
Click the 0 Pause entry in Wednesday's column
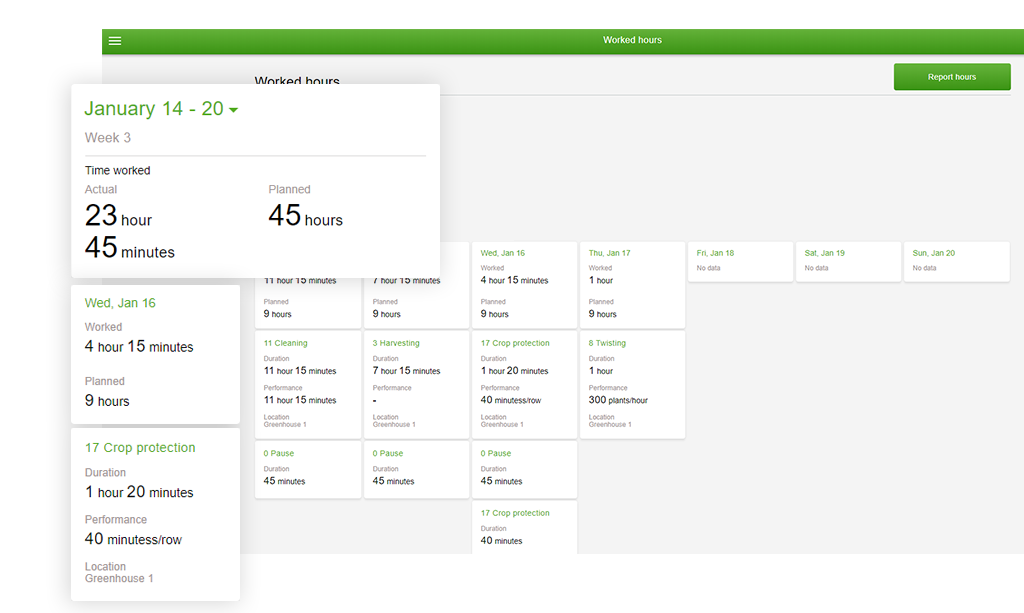(524, 468)
